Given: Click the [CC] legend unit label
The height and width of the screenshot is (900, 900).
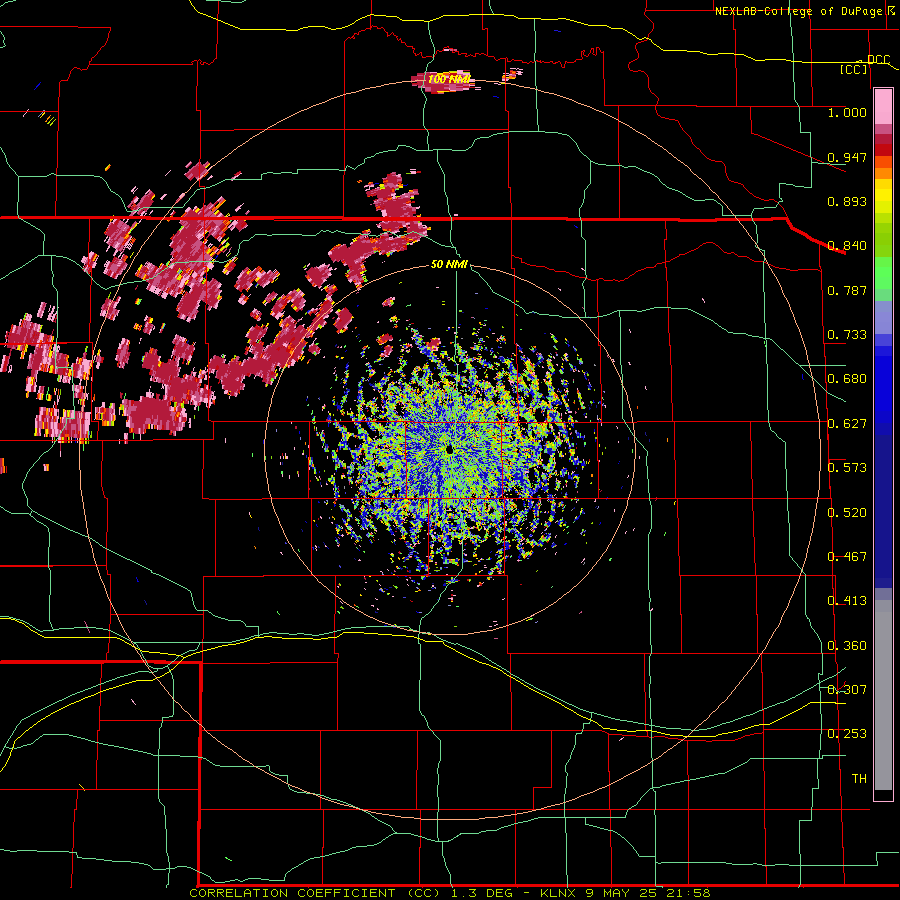Looking at the screenshot, I should 854,69.
